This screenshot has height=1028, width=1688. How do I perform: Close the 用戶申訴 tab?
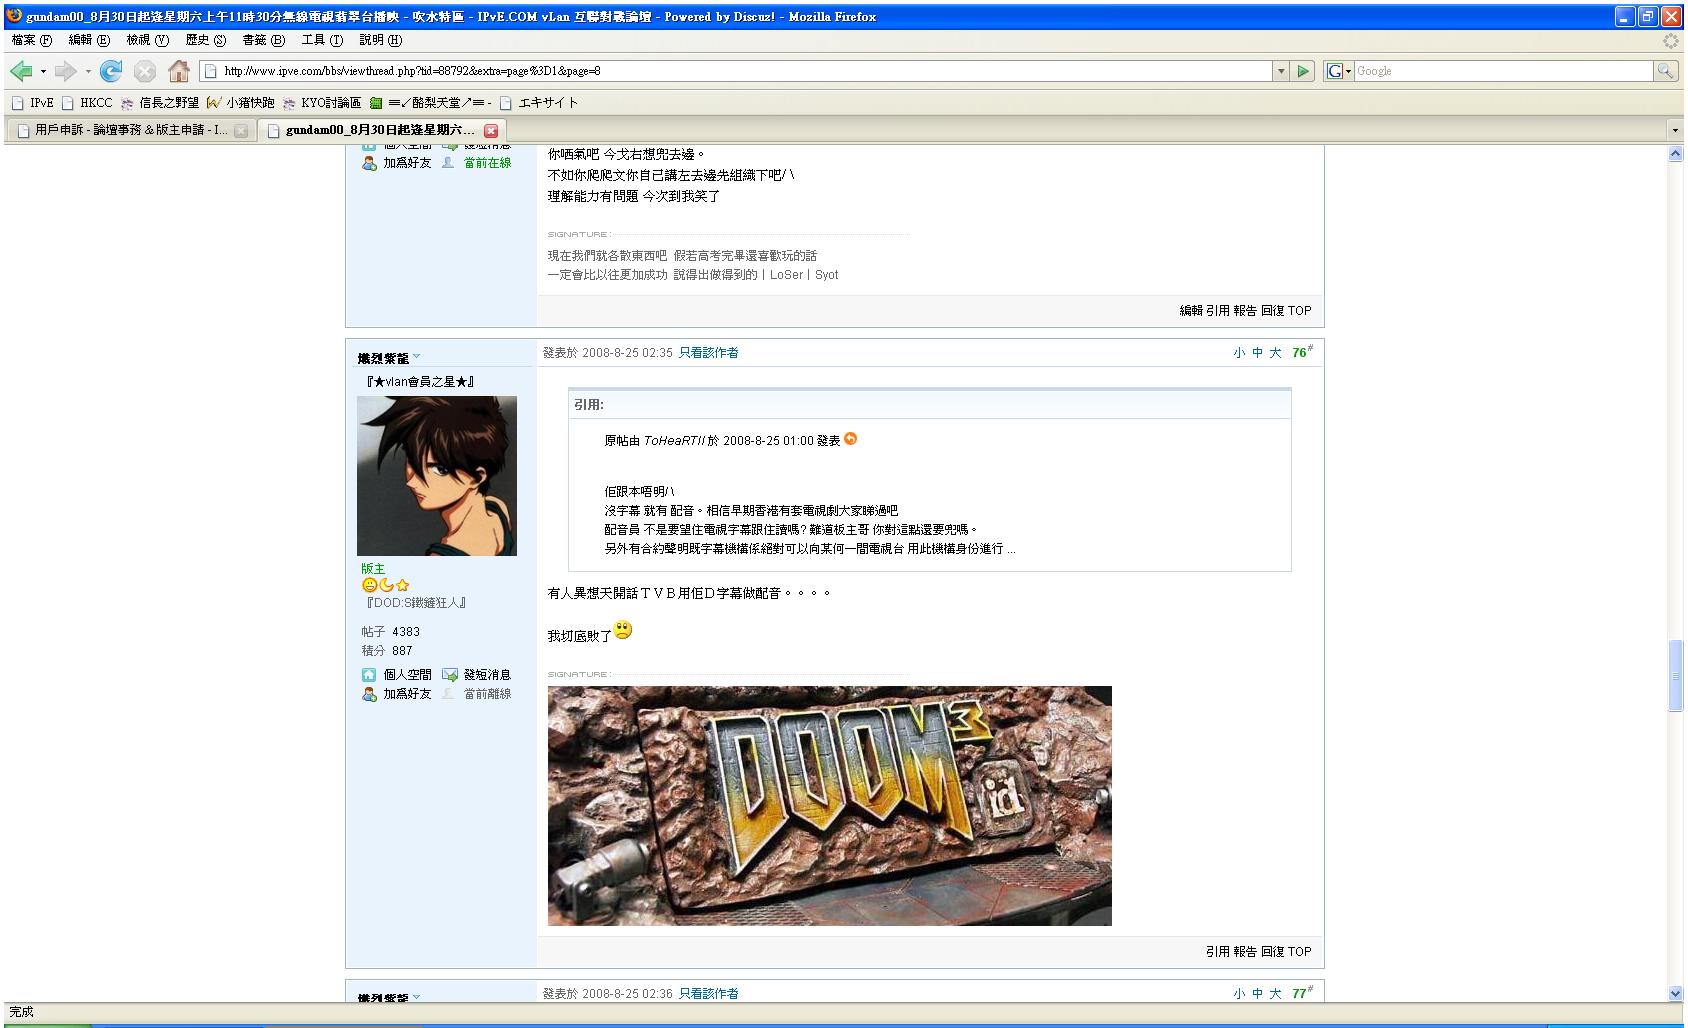(x=241, y=130)
